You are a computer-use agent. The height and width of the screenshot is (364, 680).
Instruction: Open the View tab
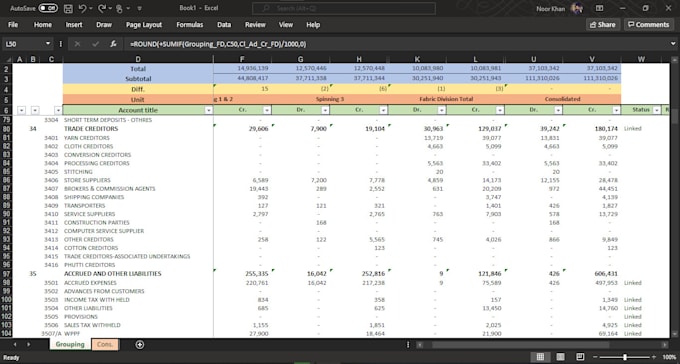pyautogui.click(x=285, y=25)
